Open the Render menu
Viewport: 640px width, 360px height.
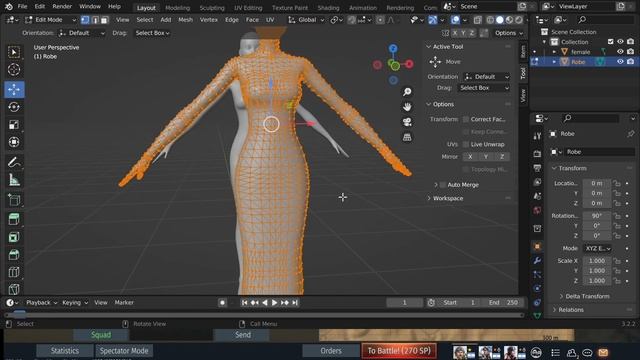(x=62, y=7)
